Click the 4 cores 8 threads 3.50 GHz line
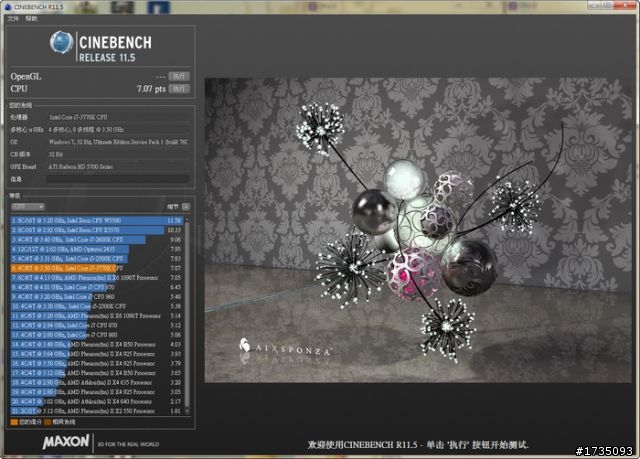640x459 pixels. point(86,130)
